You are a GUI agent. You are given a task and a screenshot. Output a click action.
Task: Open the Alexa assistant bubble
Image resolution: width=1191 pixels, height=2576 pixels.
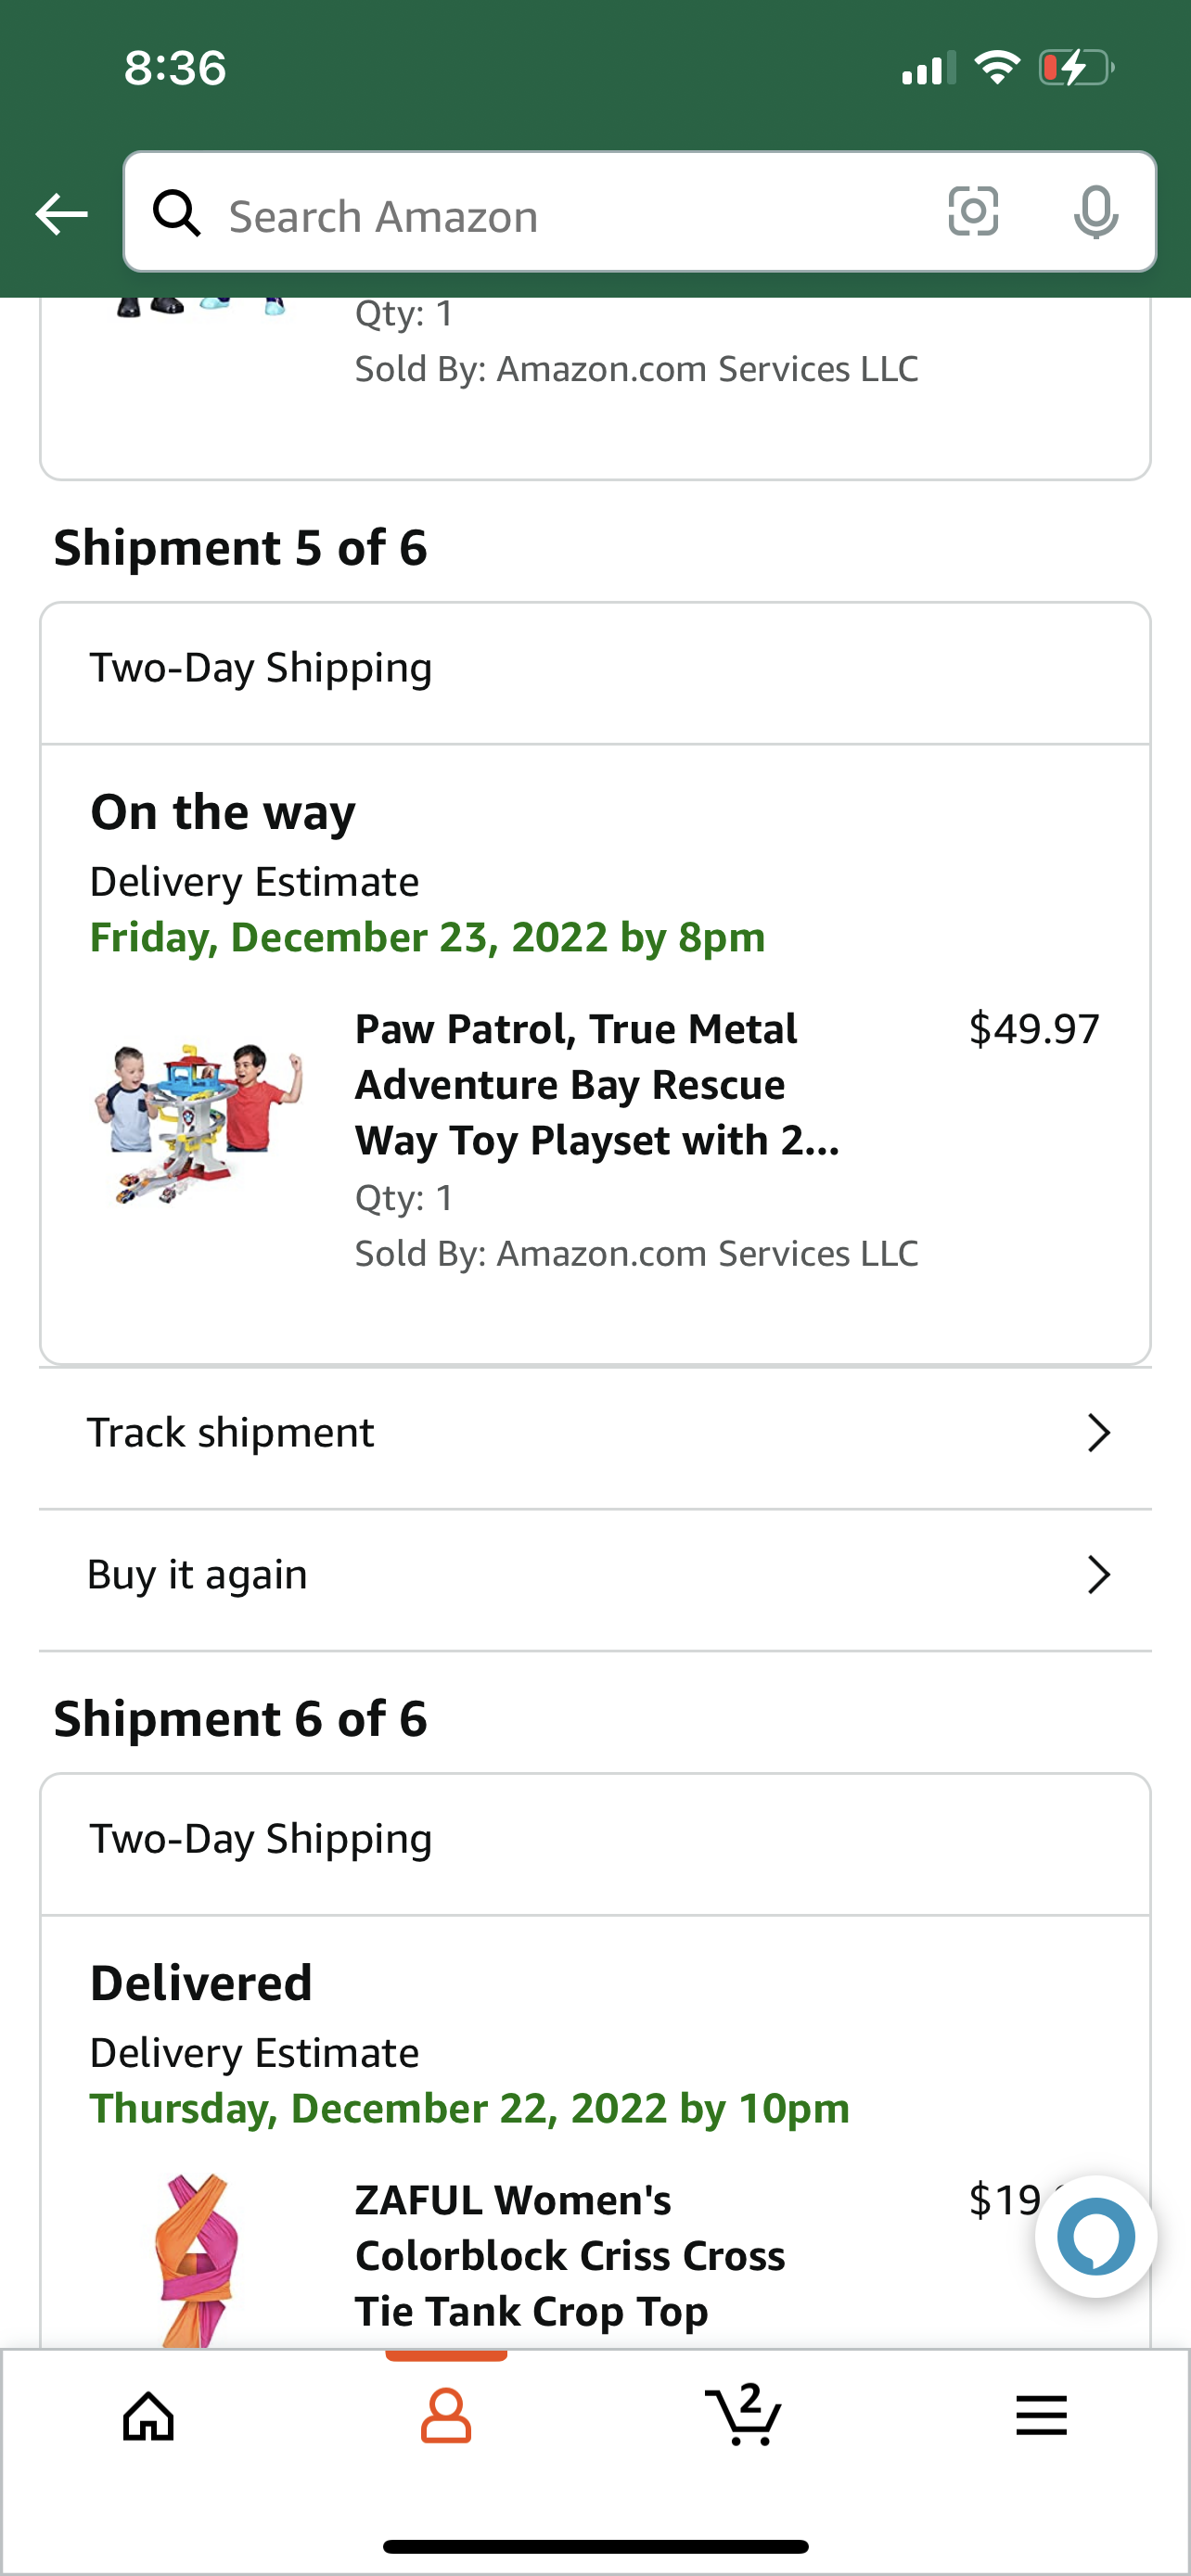(x=1095, y=2237)
